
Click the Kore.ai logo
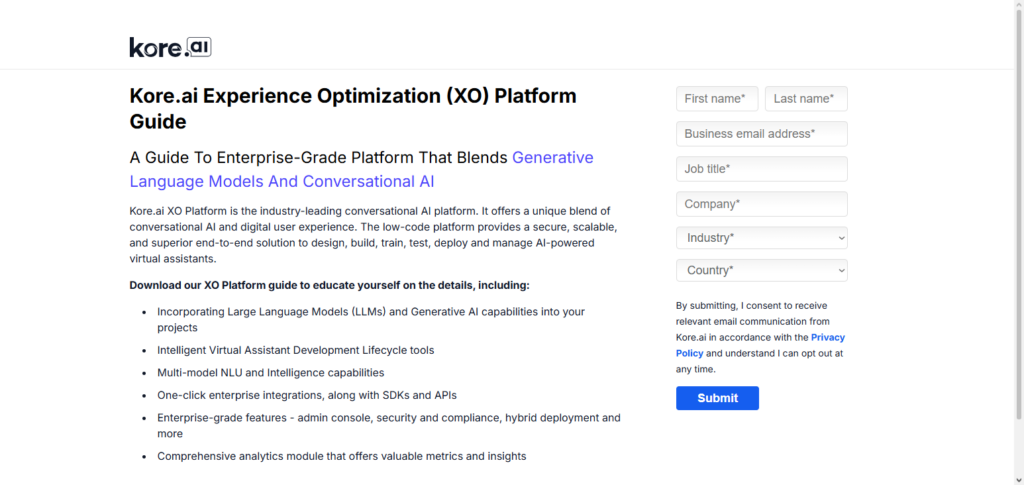coord(170,47)
